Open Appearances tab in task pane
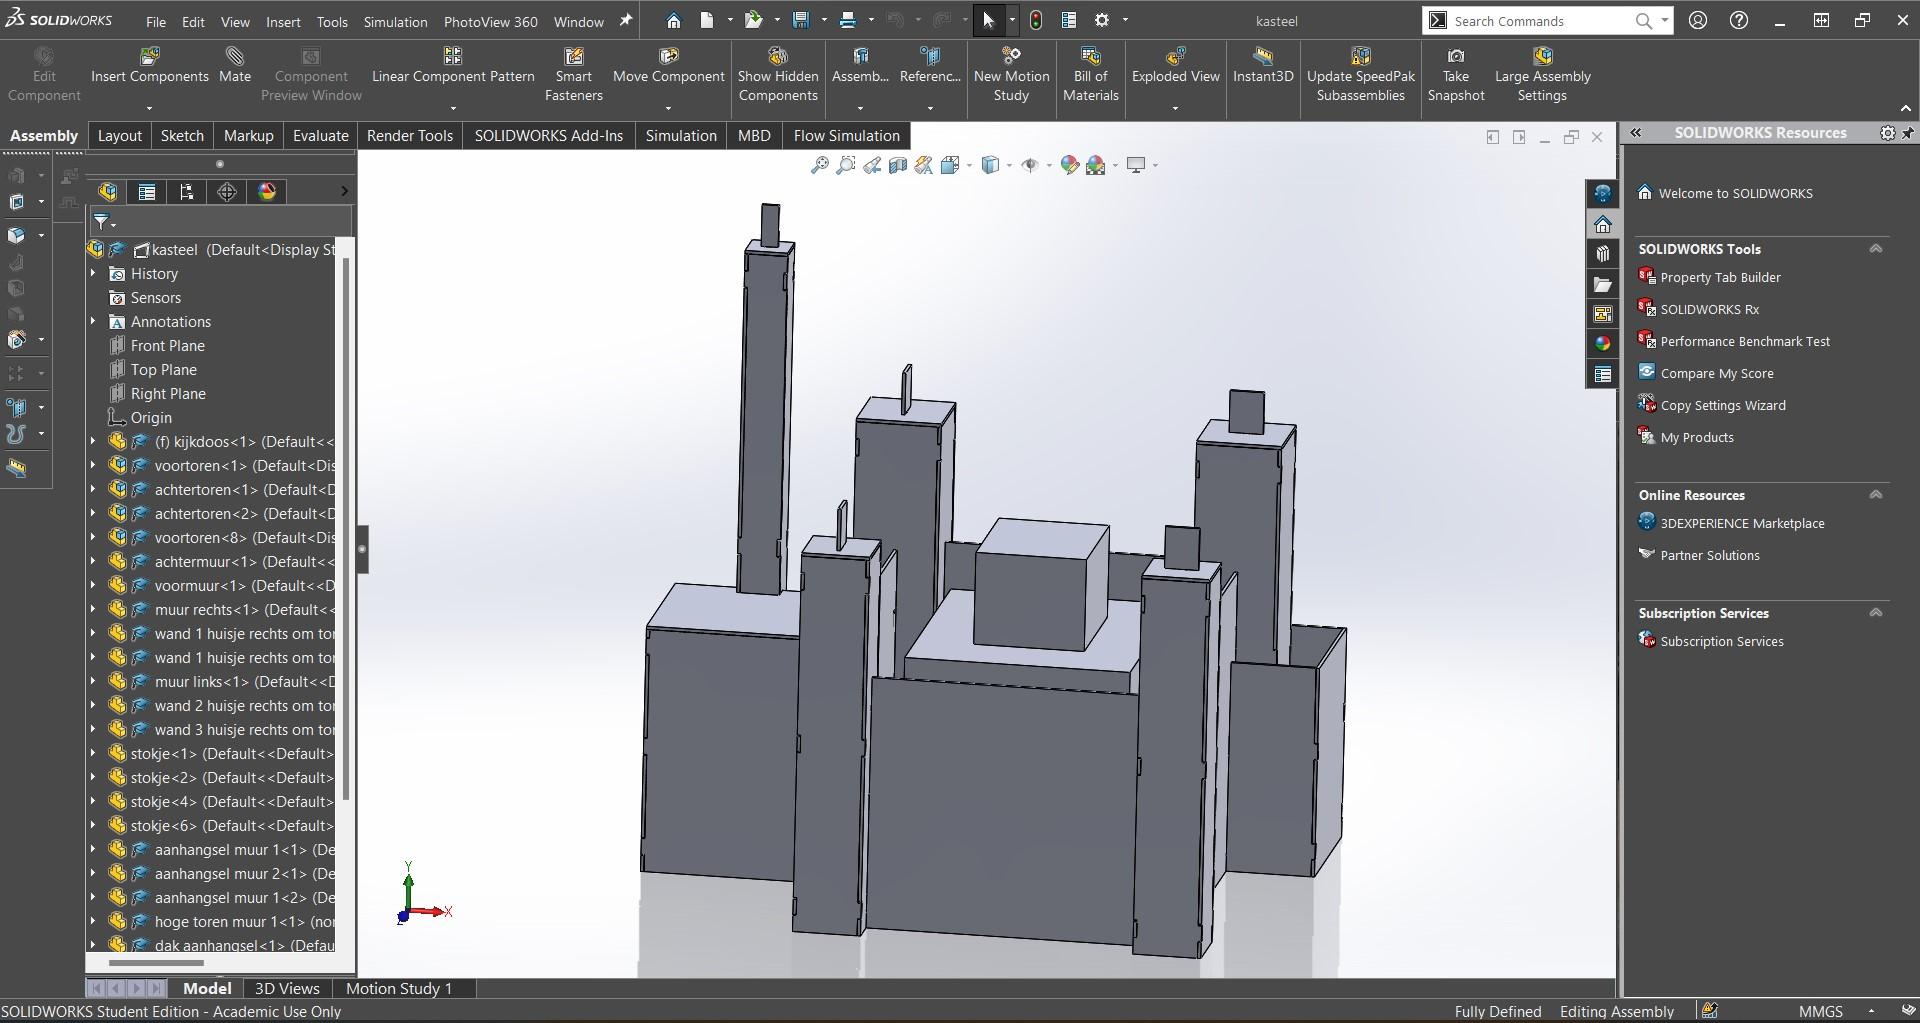 click(1602, 344)
